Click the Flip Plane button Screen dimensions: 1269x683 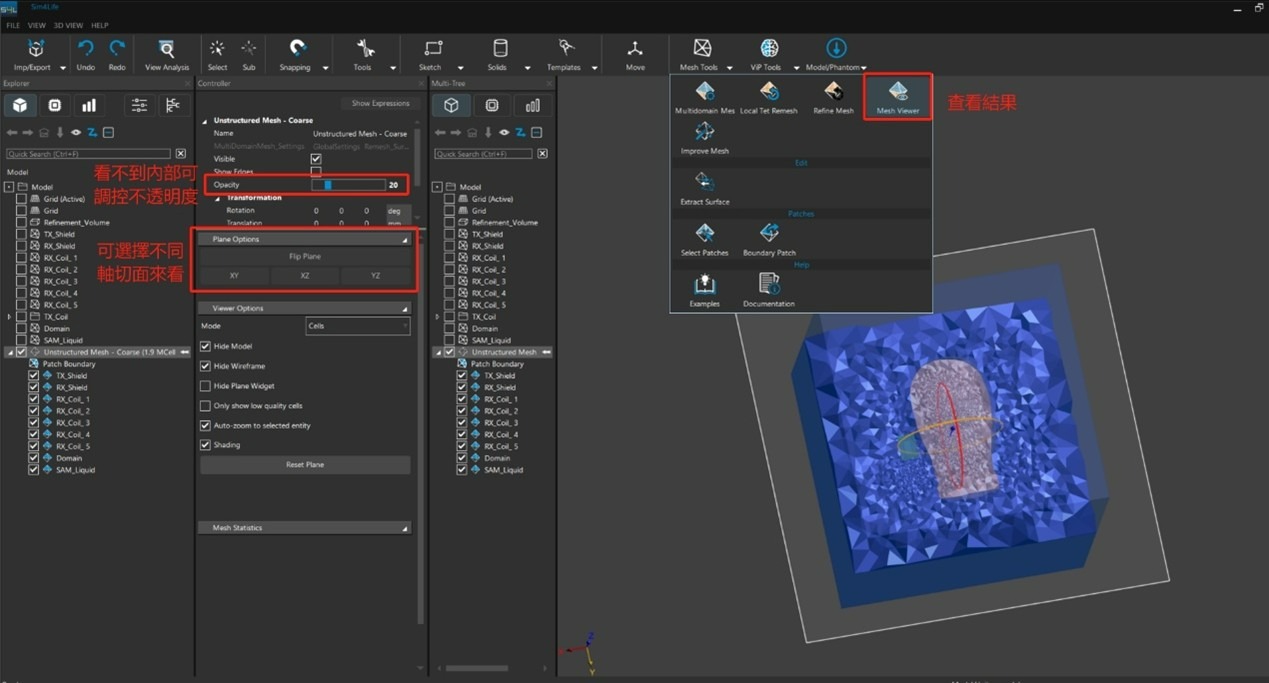[x=305, y=257]
